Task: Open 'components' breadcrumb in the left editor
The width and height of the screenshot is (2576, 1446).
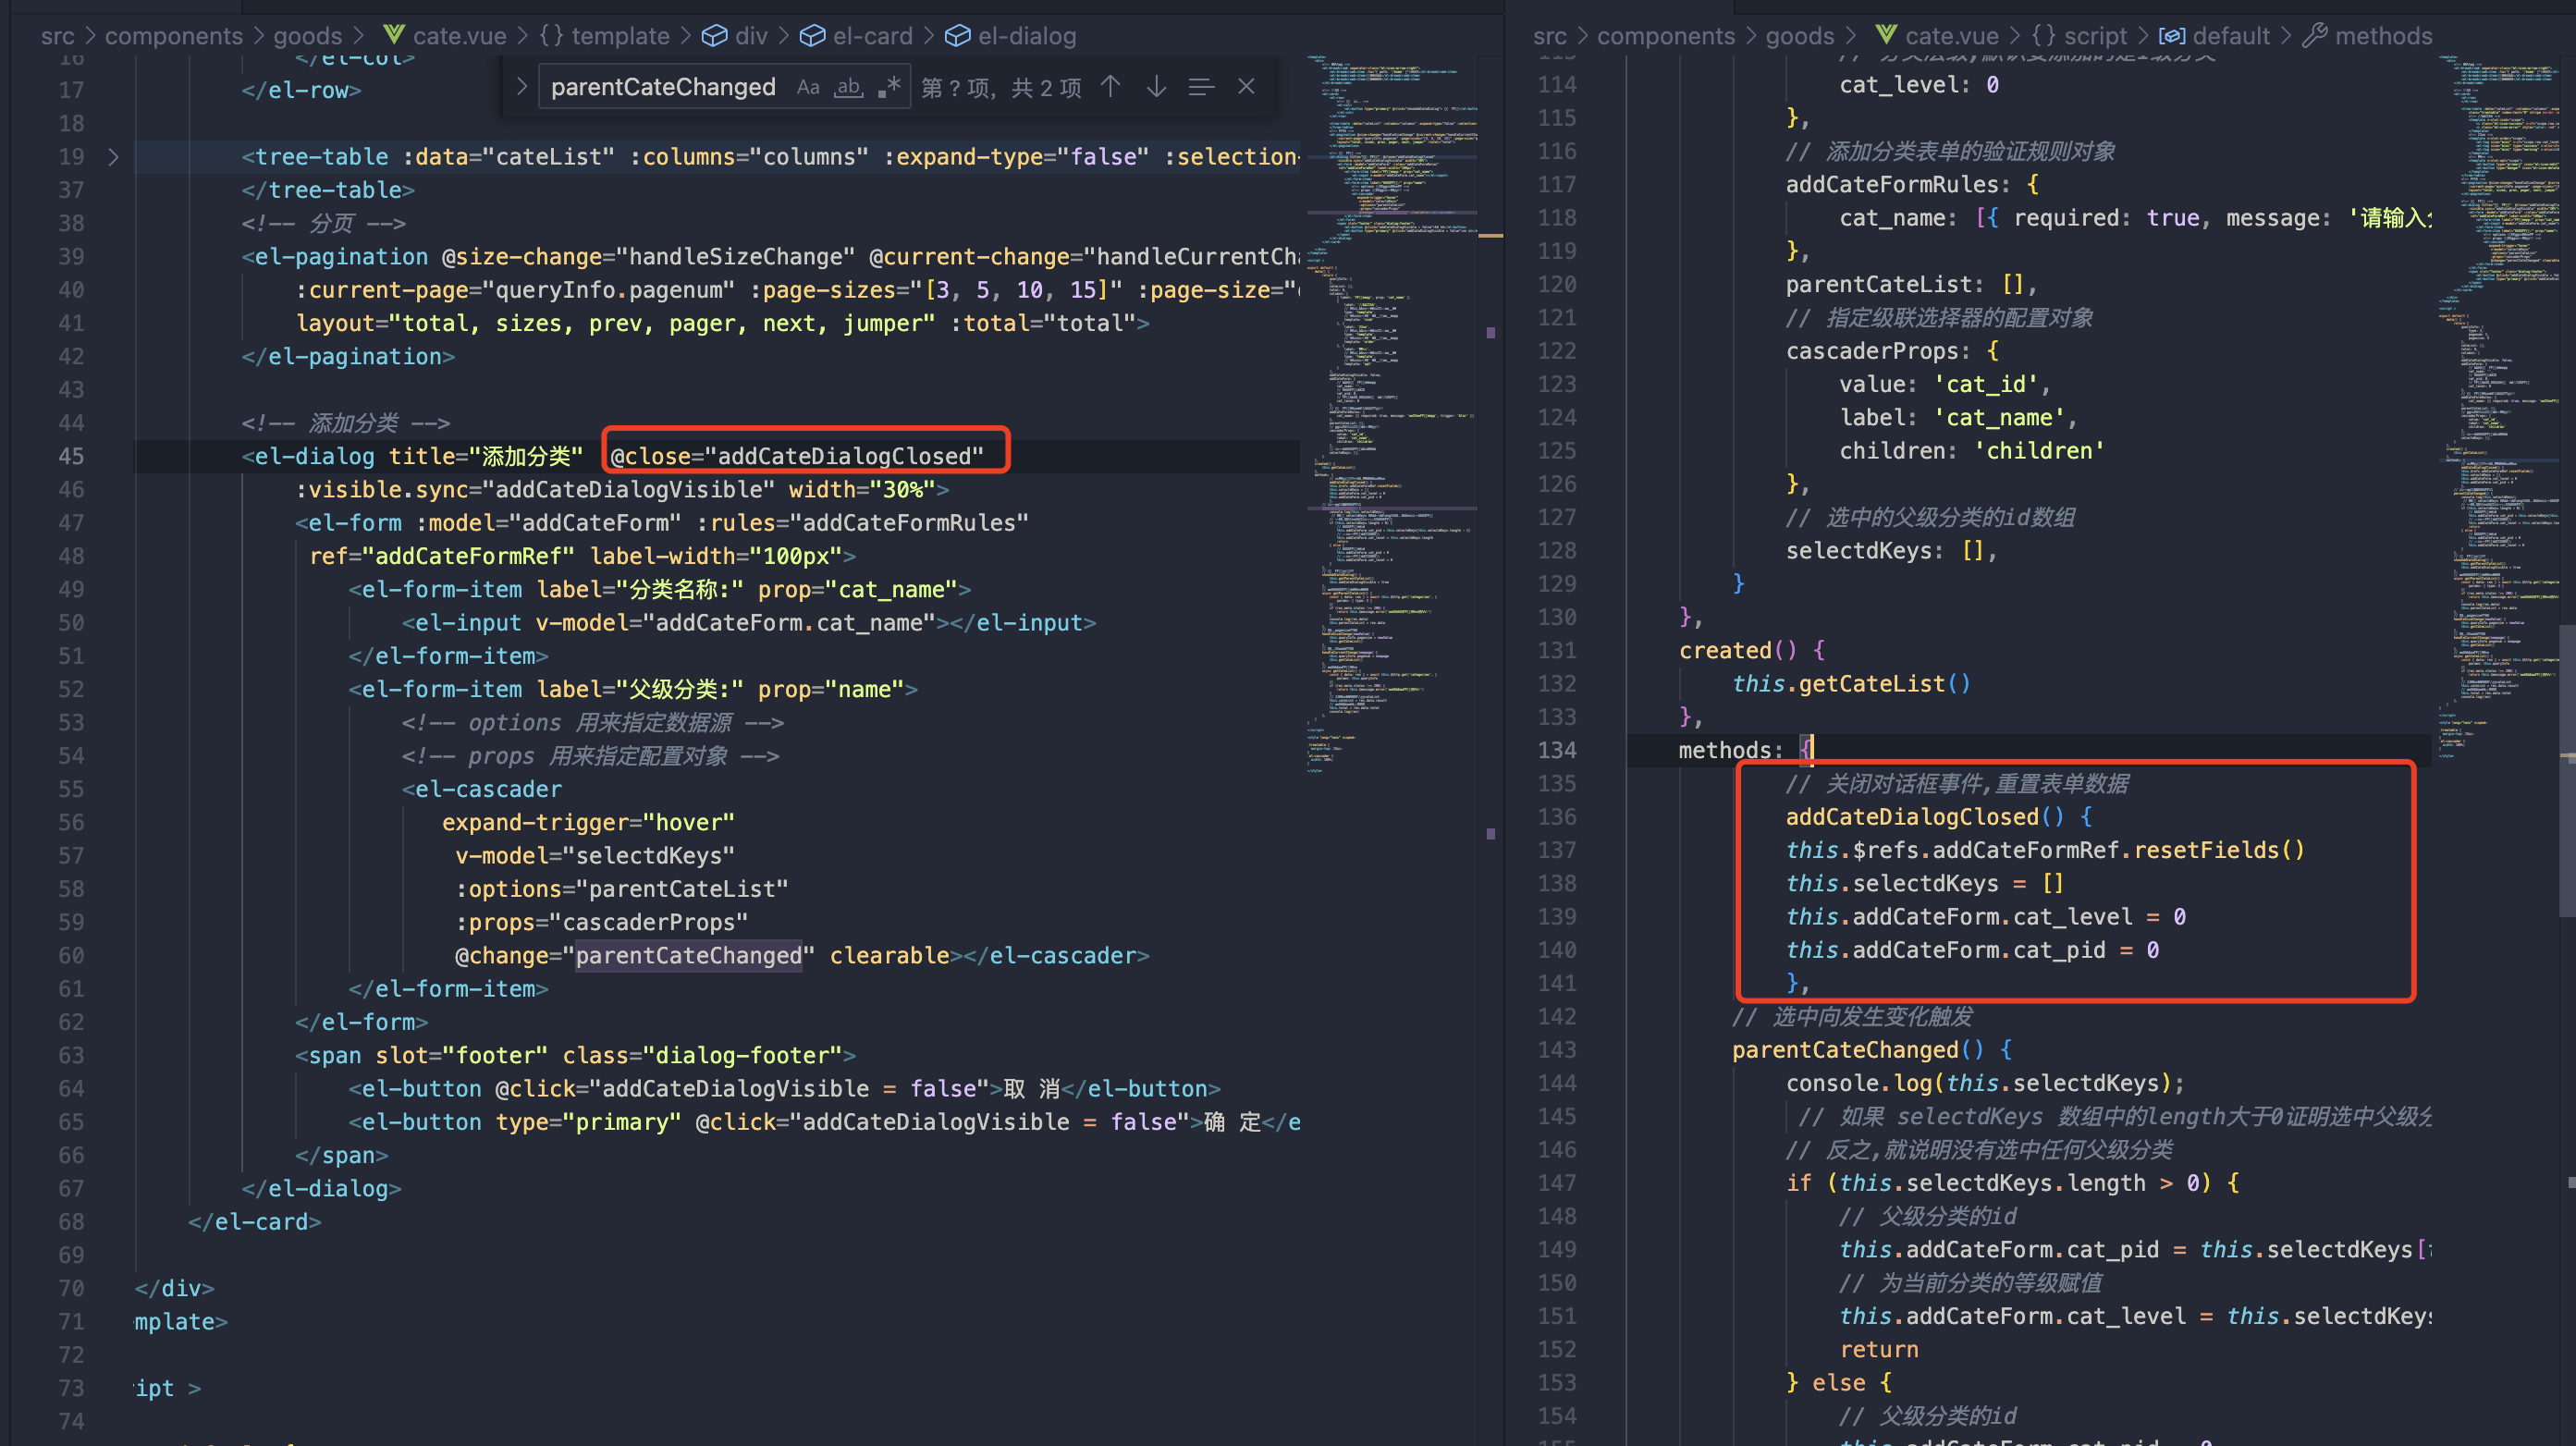Action: 174,36
